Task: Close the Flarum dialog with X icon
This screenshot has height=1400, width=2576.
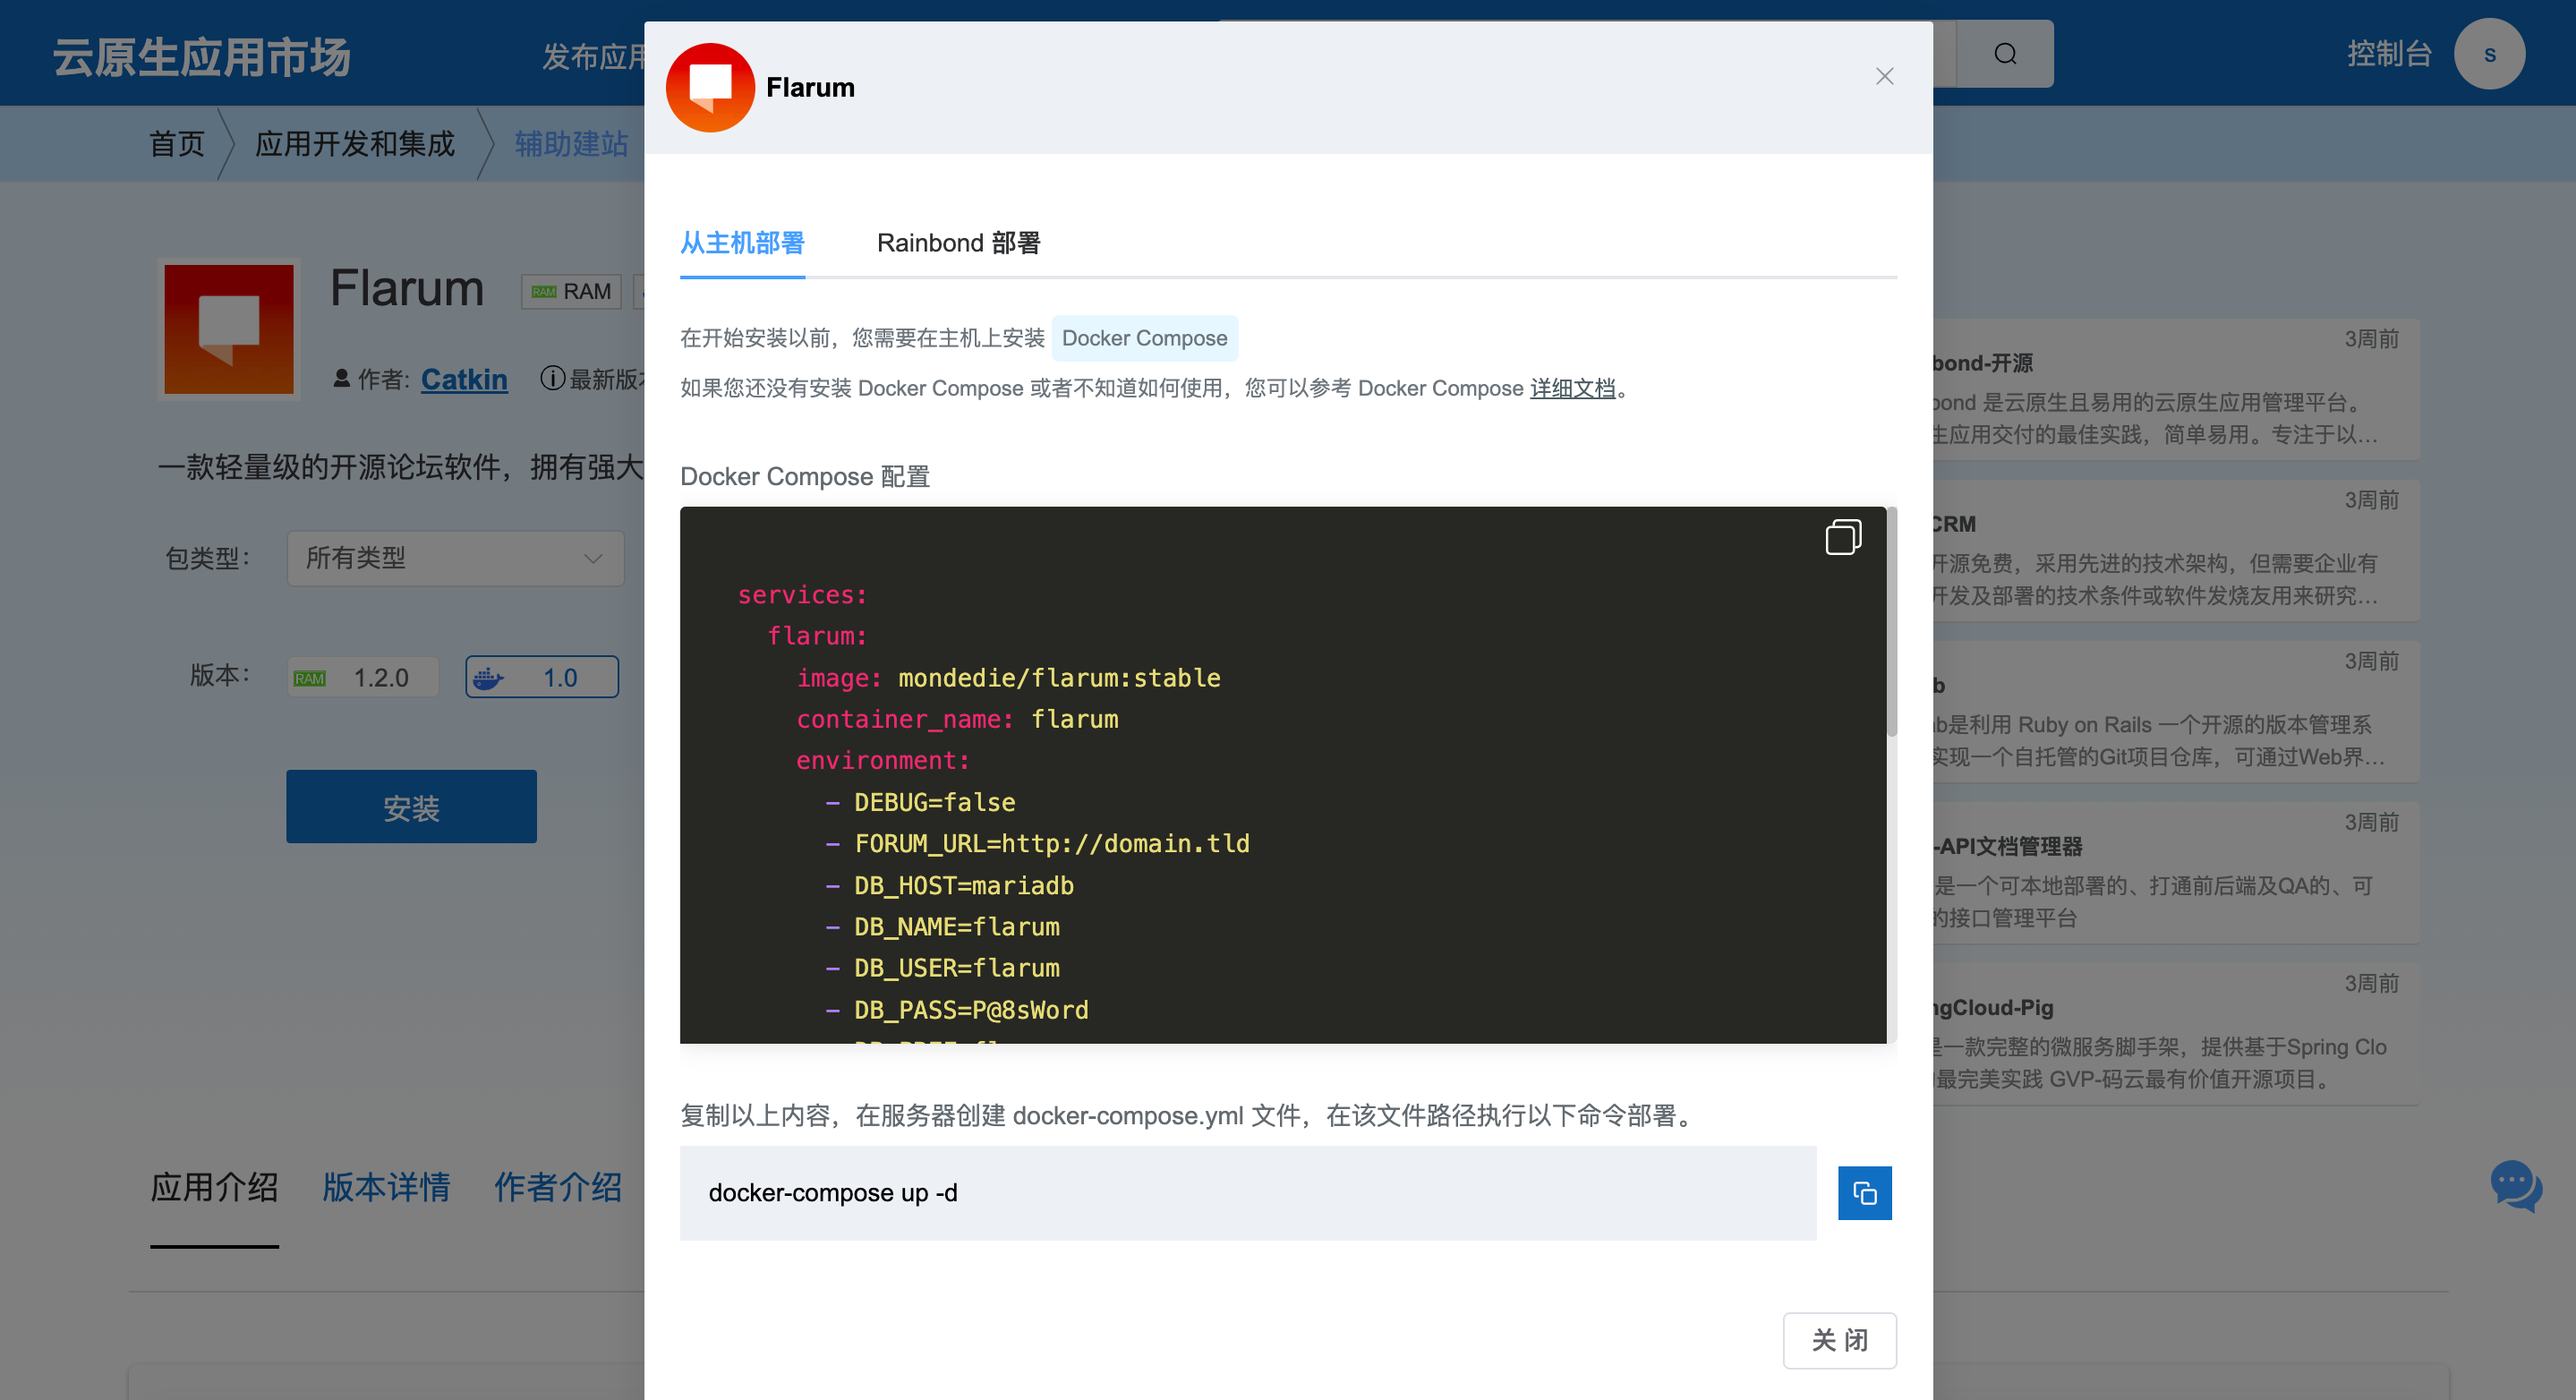Action: [x=1884, y=77]
